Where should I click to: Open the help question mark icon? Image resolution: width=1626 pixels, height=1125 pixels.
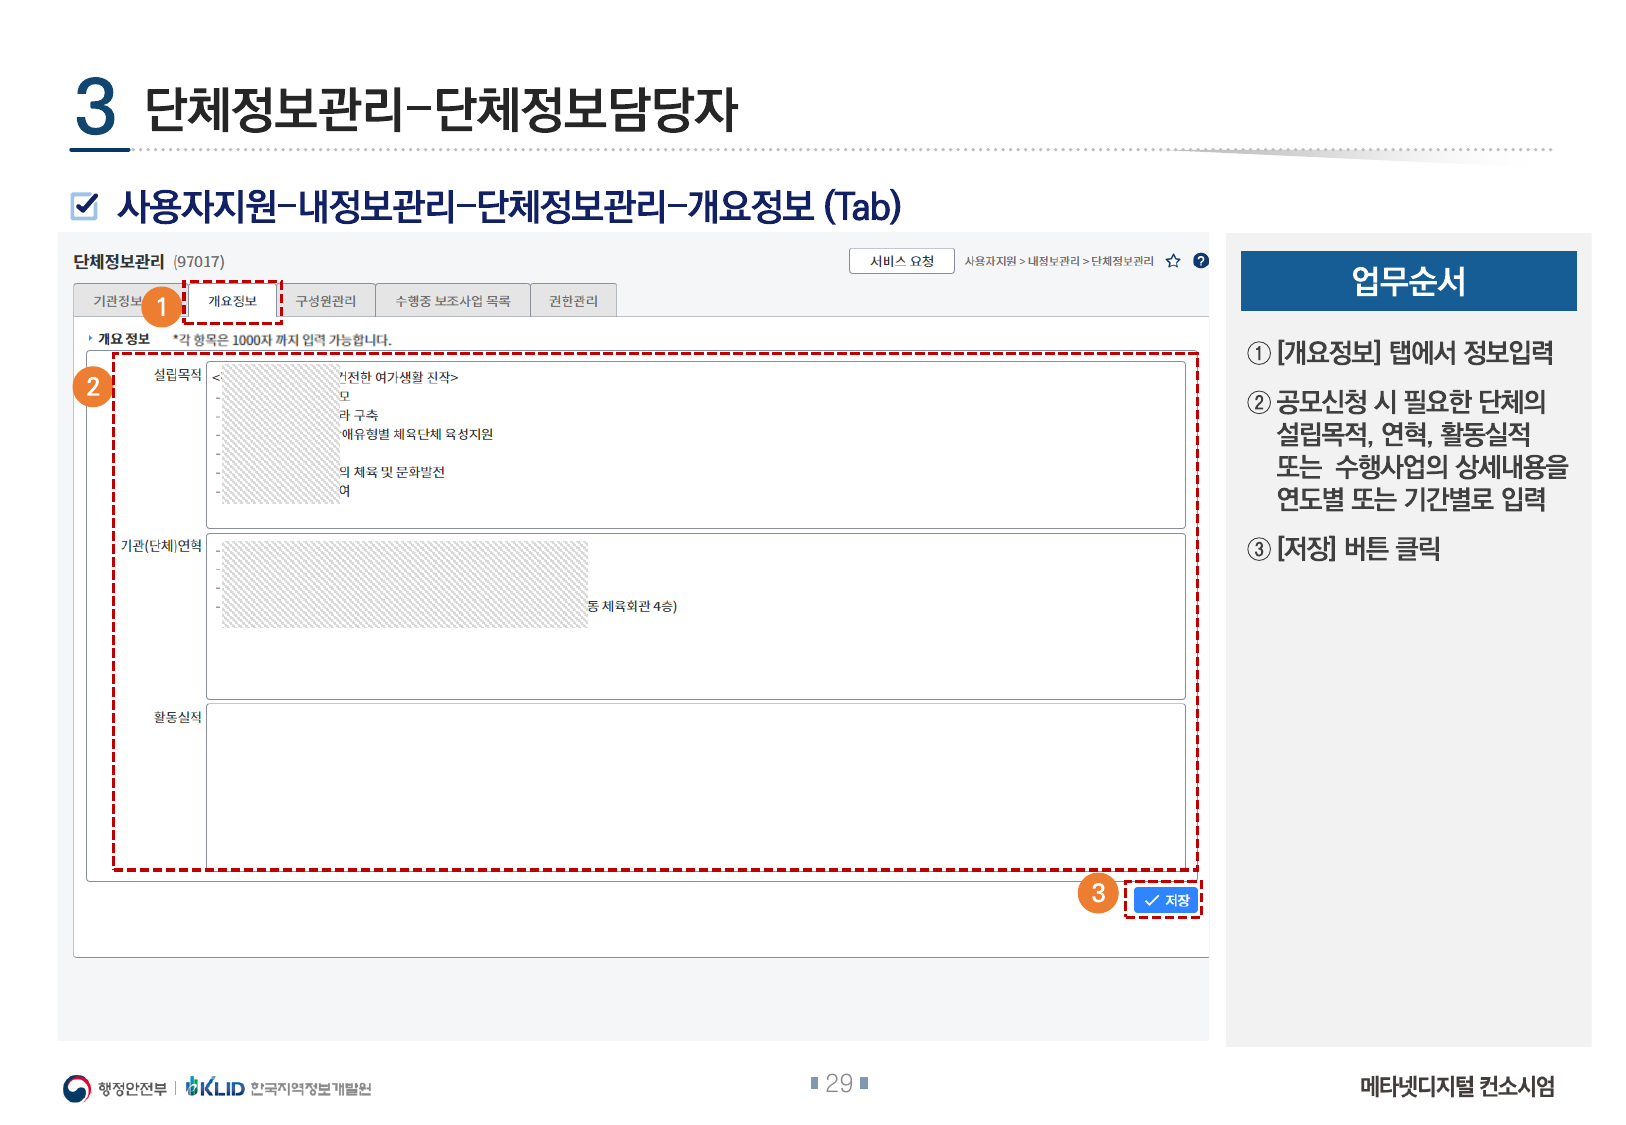click(x=1201, y=261)
